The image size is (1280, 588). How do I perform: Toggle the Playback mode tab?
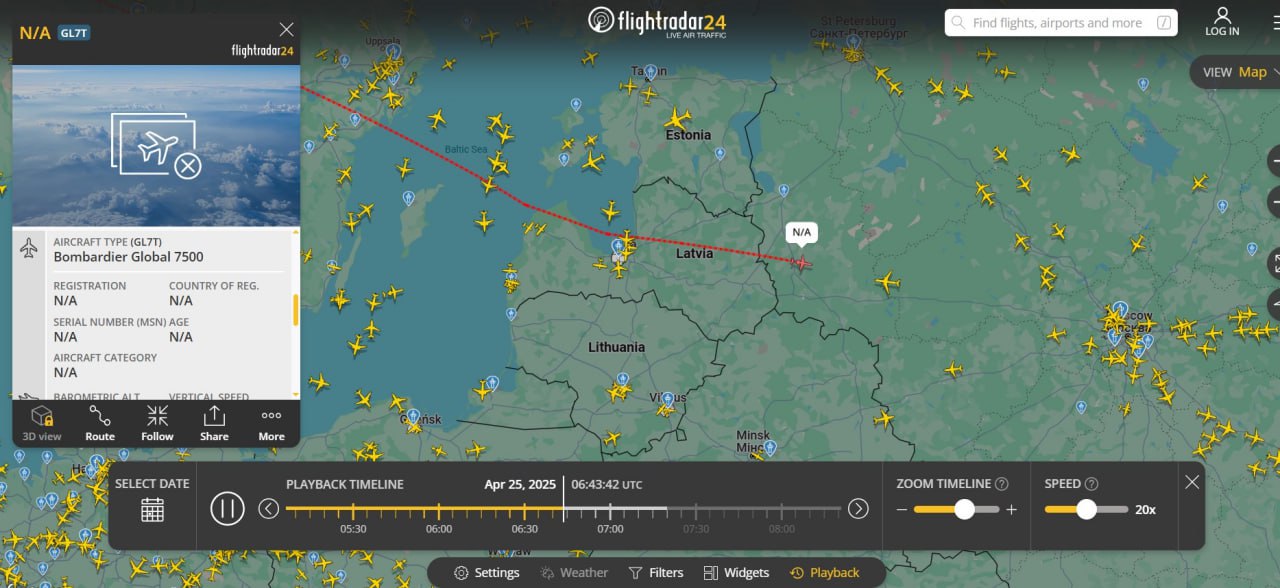click(825, 573)
